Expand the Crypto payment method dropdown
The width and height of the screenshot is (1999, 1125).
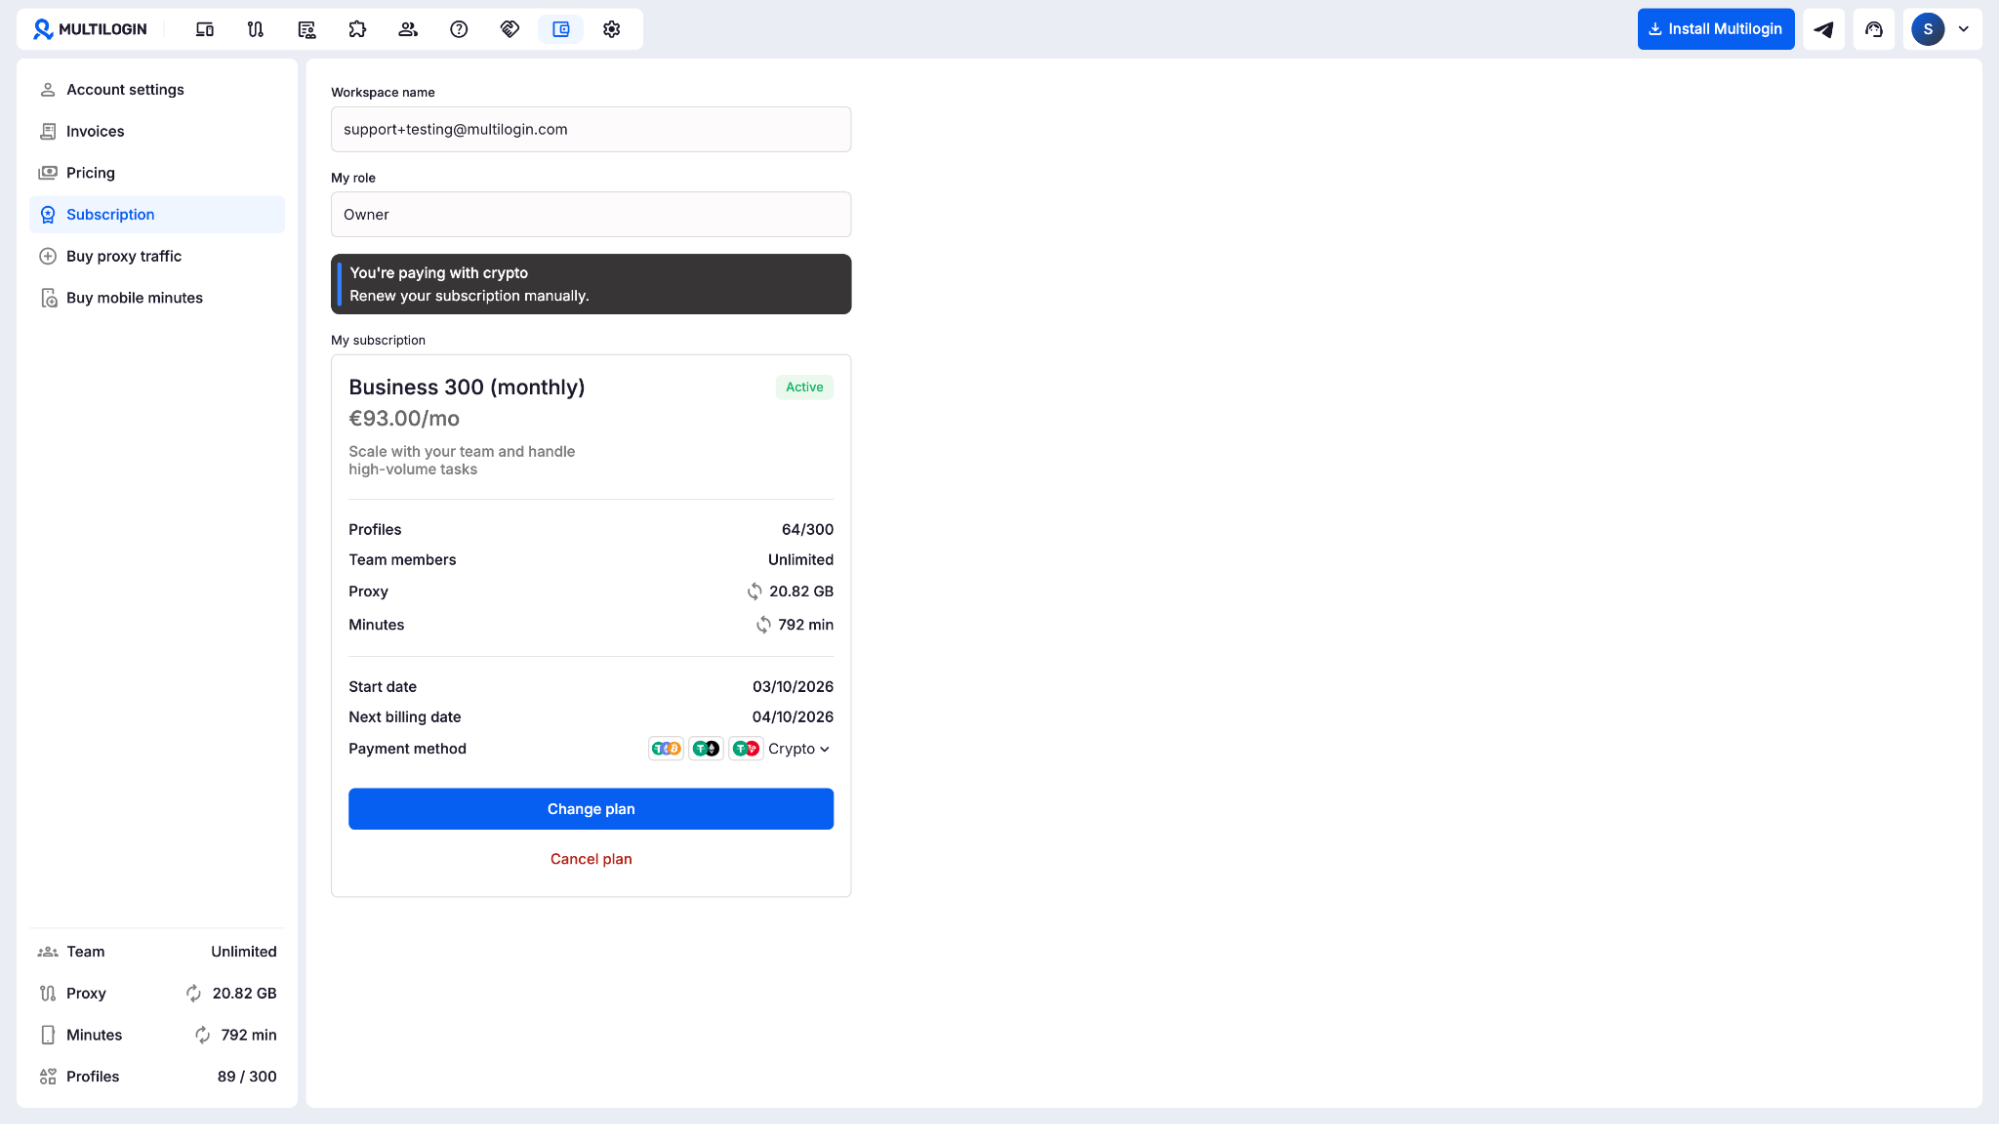click(x=798, y=749)
